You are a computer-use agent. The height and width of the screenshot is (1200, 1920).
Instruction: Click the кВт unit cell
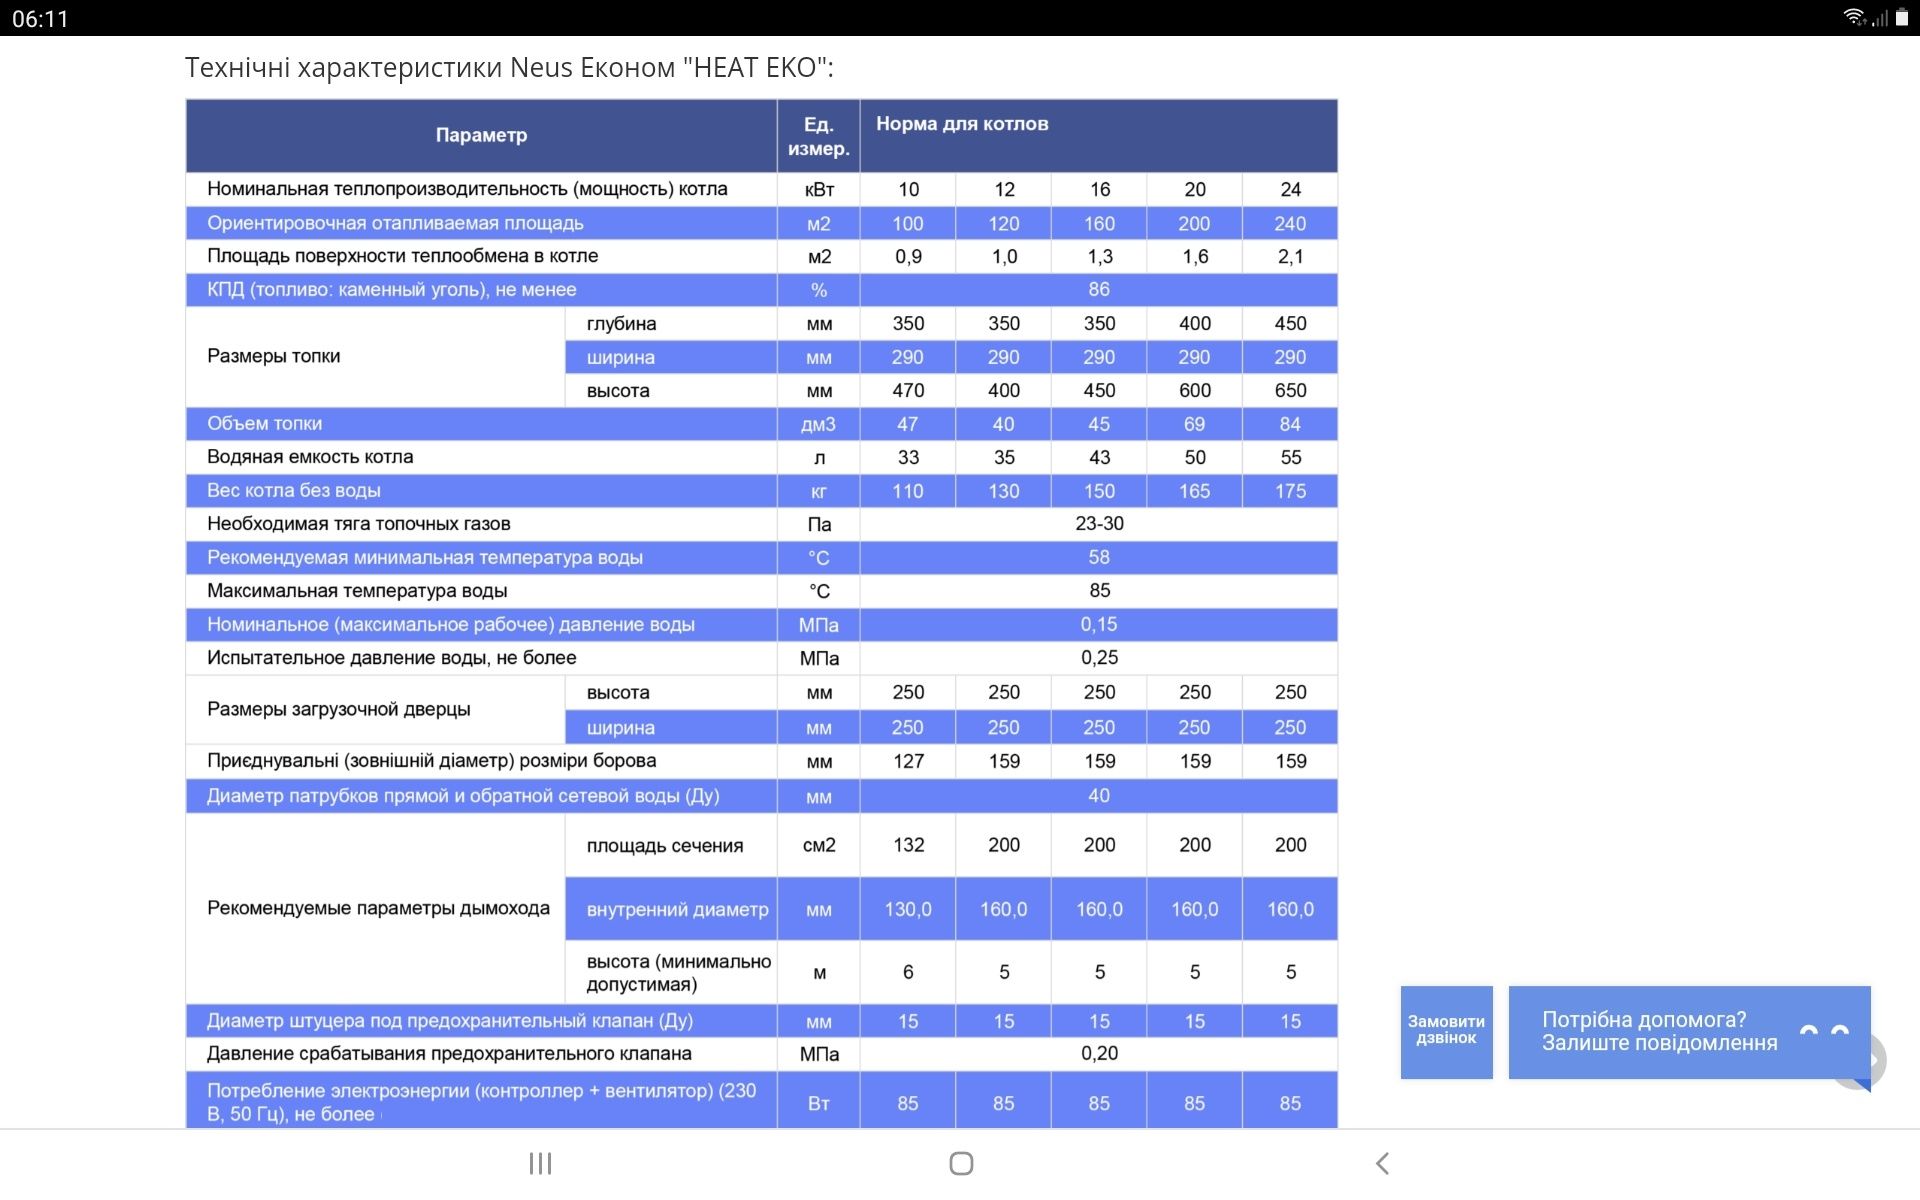click(x=819, y=190)
